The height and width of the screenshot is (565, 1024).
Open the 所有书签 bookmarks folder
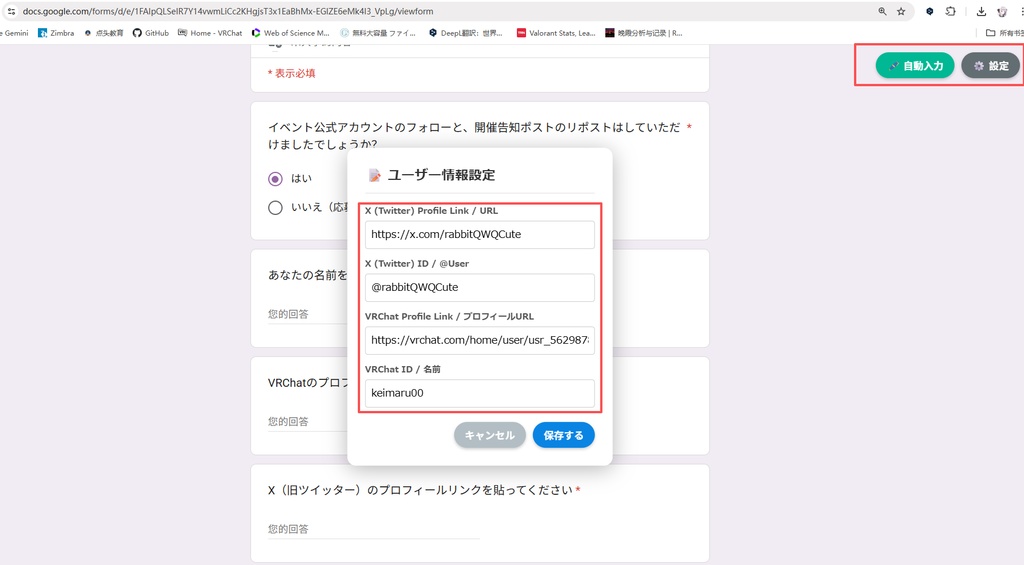pyautogui.click(x=1004, y=33)
